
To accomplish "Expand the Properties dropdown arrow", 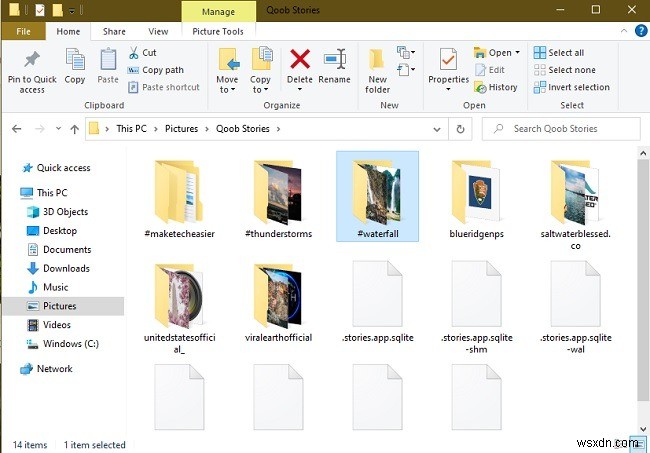I will point(448,89).
